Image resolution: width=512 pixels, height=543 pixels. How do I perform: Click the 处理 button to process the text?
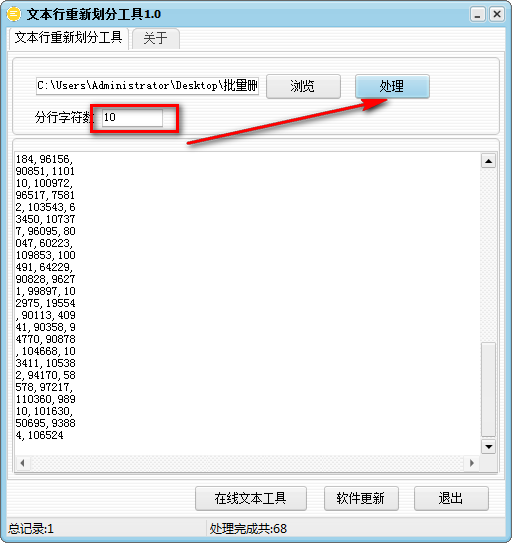[392, 86]
